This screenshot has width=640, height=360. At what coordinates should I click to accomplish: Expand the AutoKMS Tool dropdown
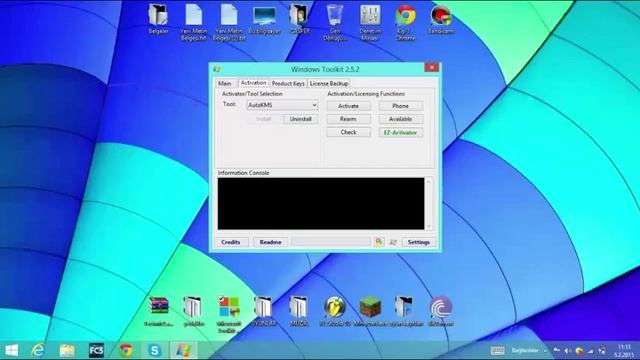(x=282, y=105)
